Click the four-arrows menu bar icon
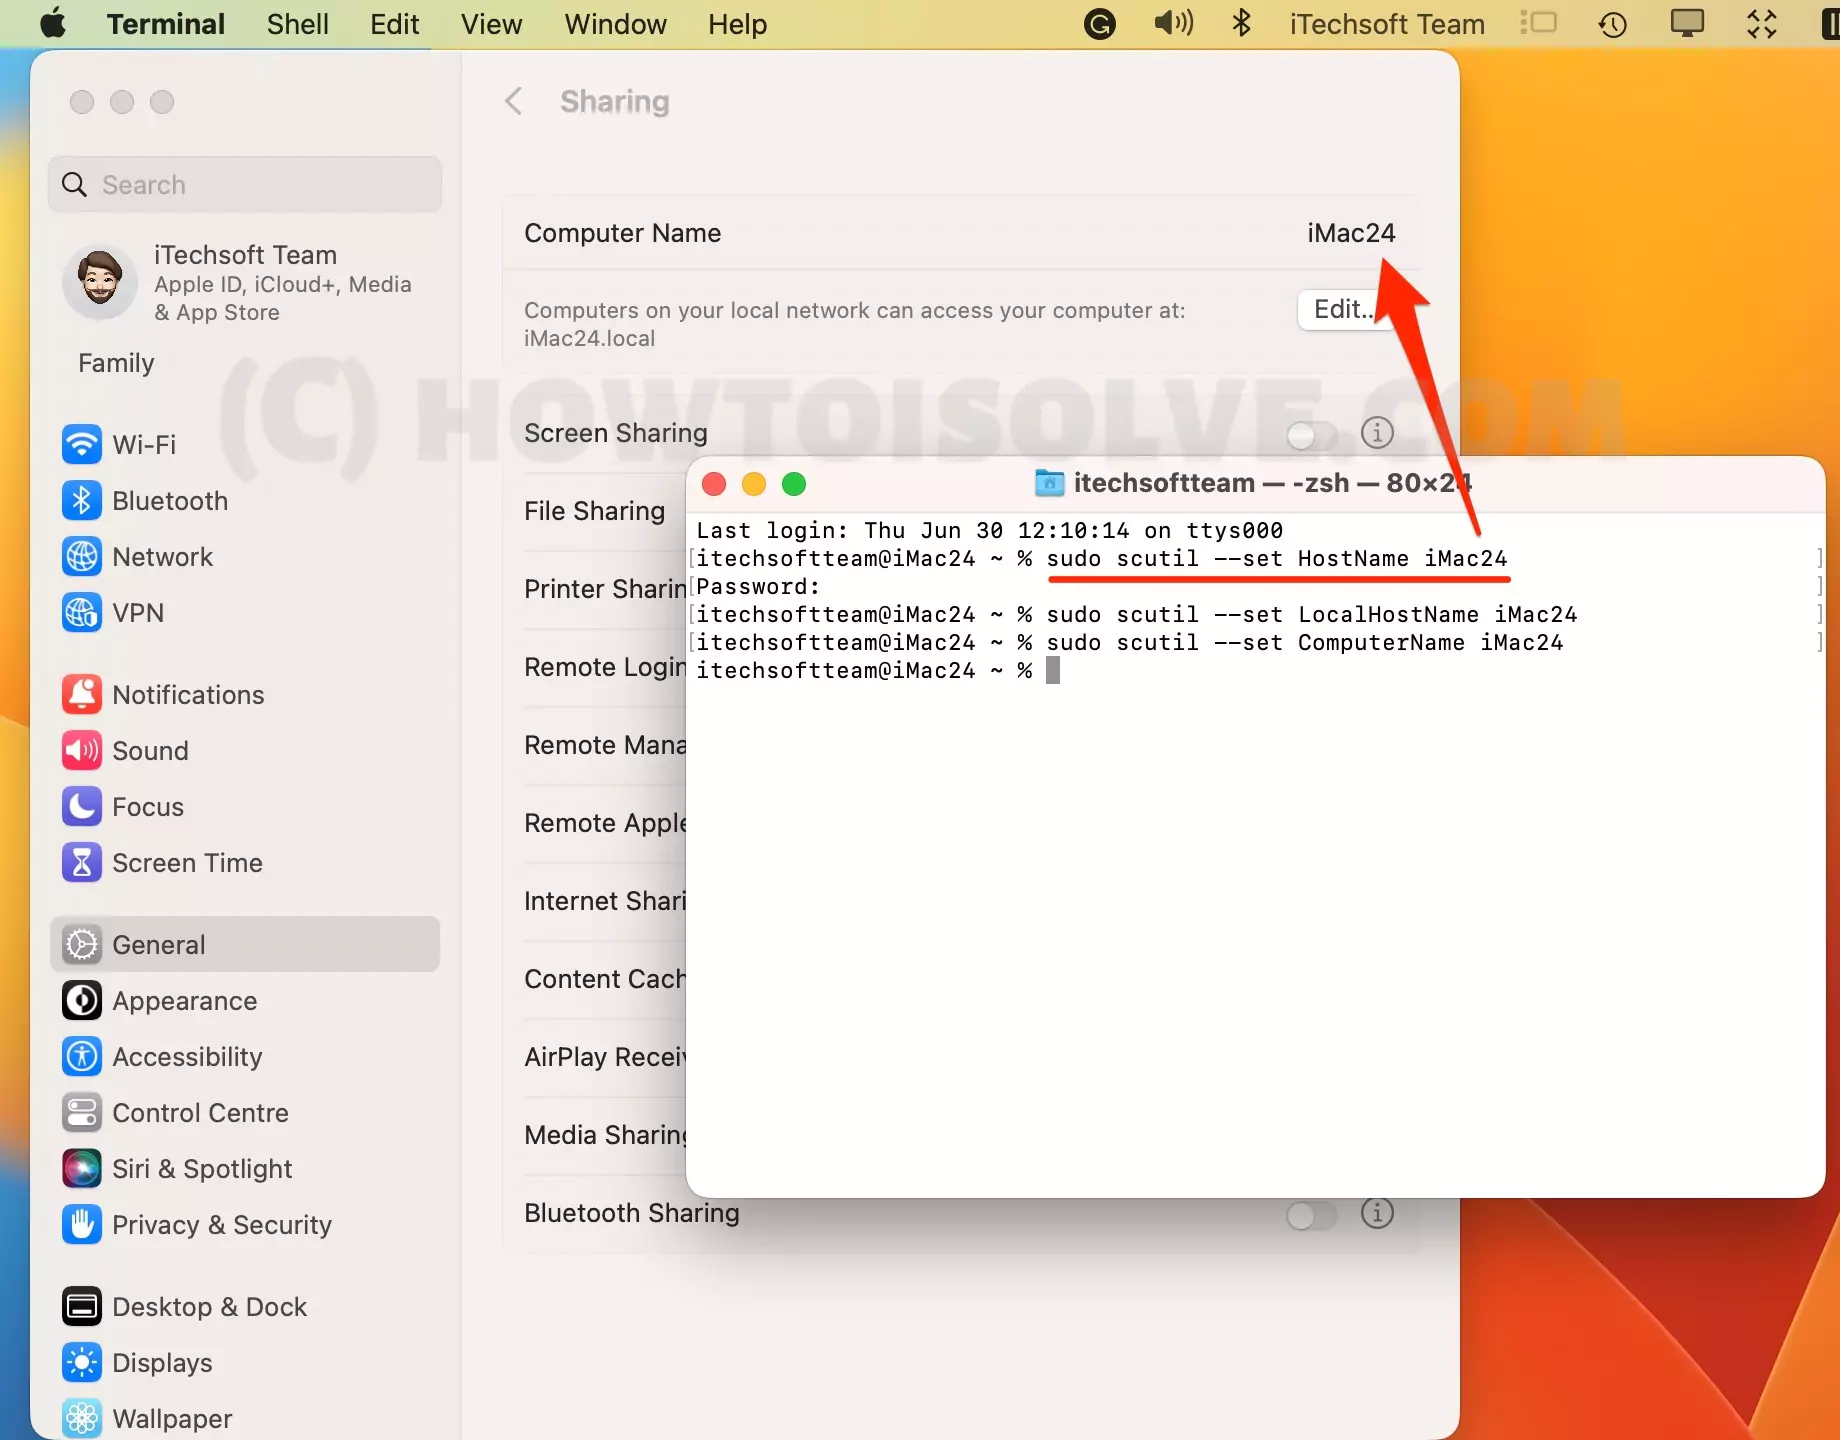The image size is (1840, 1440). tap(1761, 24)
